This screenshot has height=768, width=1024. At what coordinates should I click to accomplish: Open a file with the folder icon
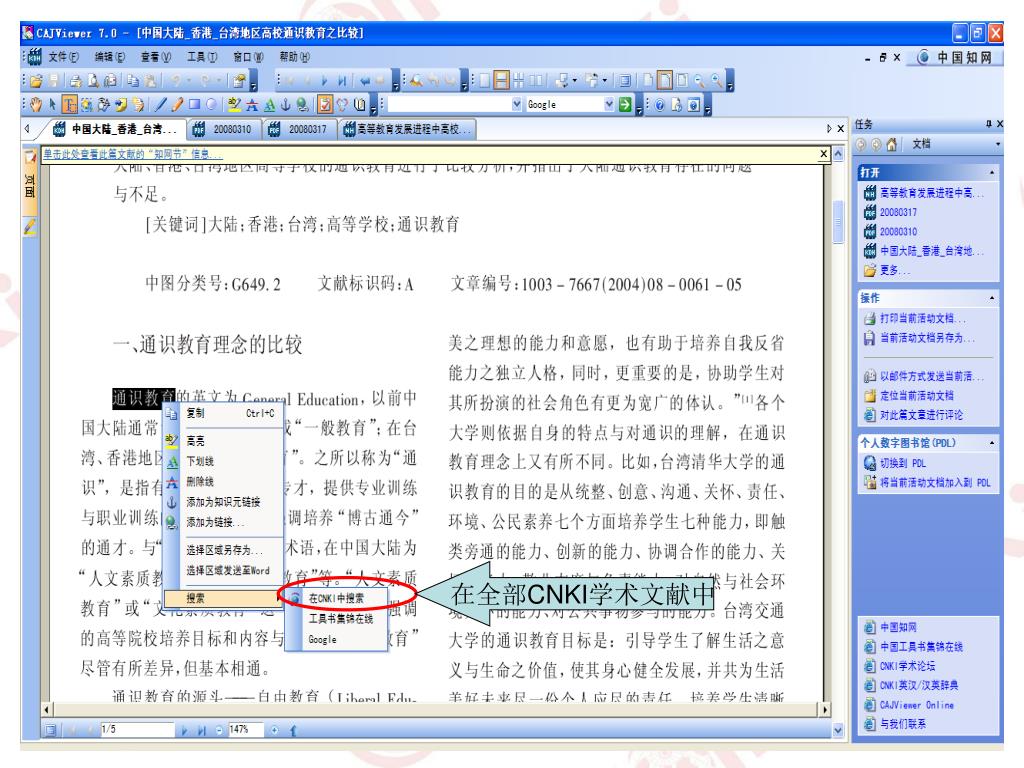(36, 80)
